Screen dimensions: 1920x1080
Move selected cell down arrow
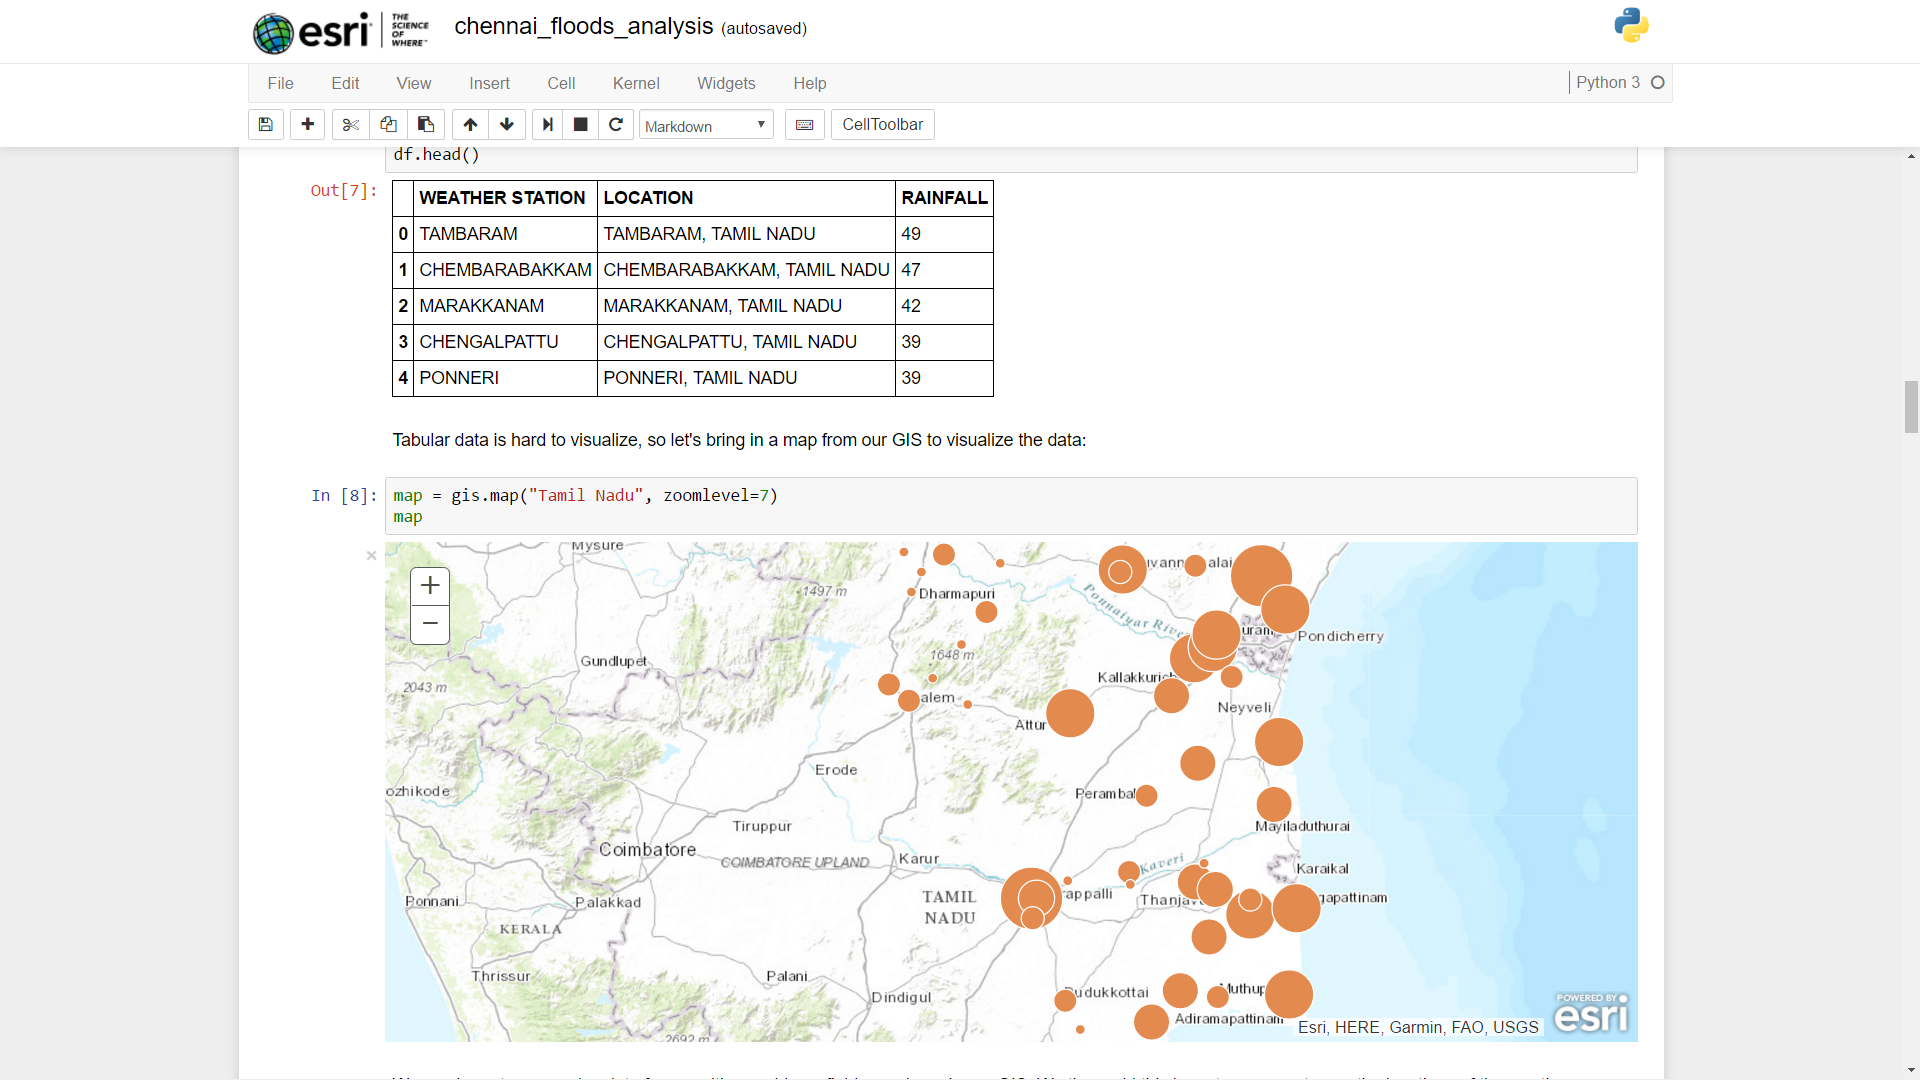[507, 124]
